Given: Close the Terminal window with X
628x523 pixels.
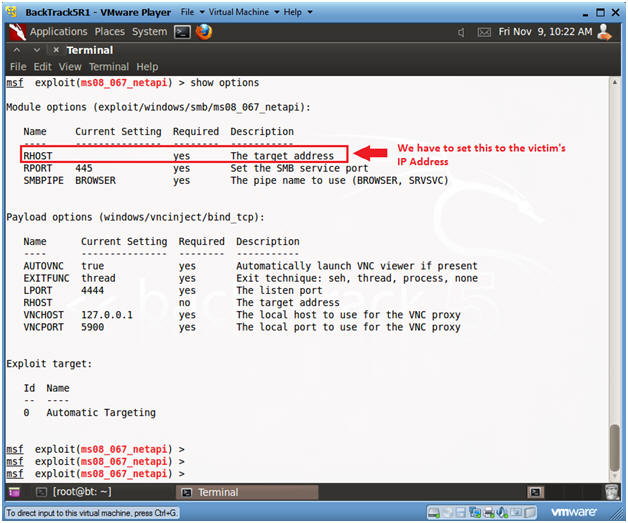Looking at the screenshot, I should [x=56, y=50].
